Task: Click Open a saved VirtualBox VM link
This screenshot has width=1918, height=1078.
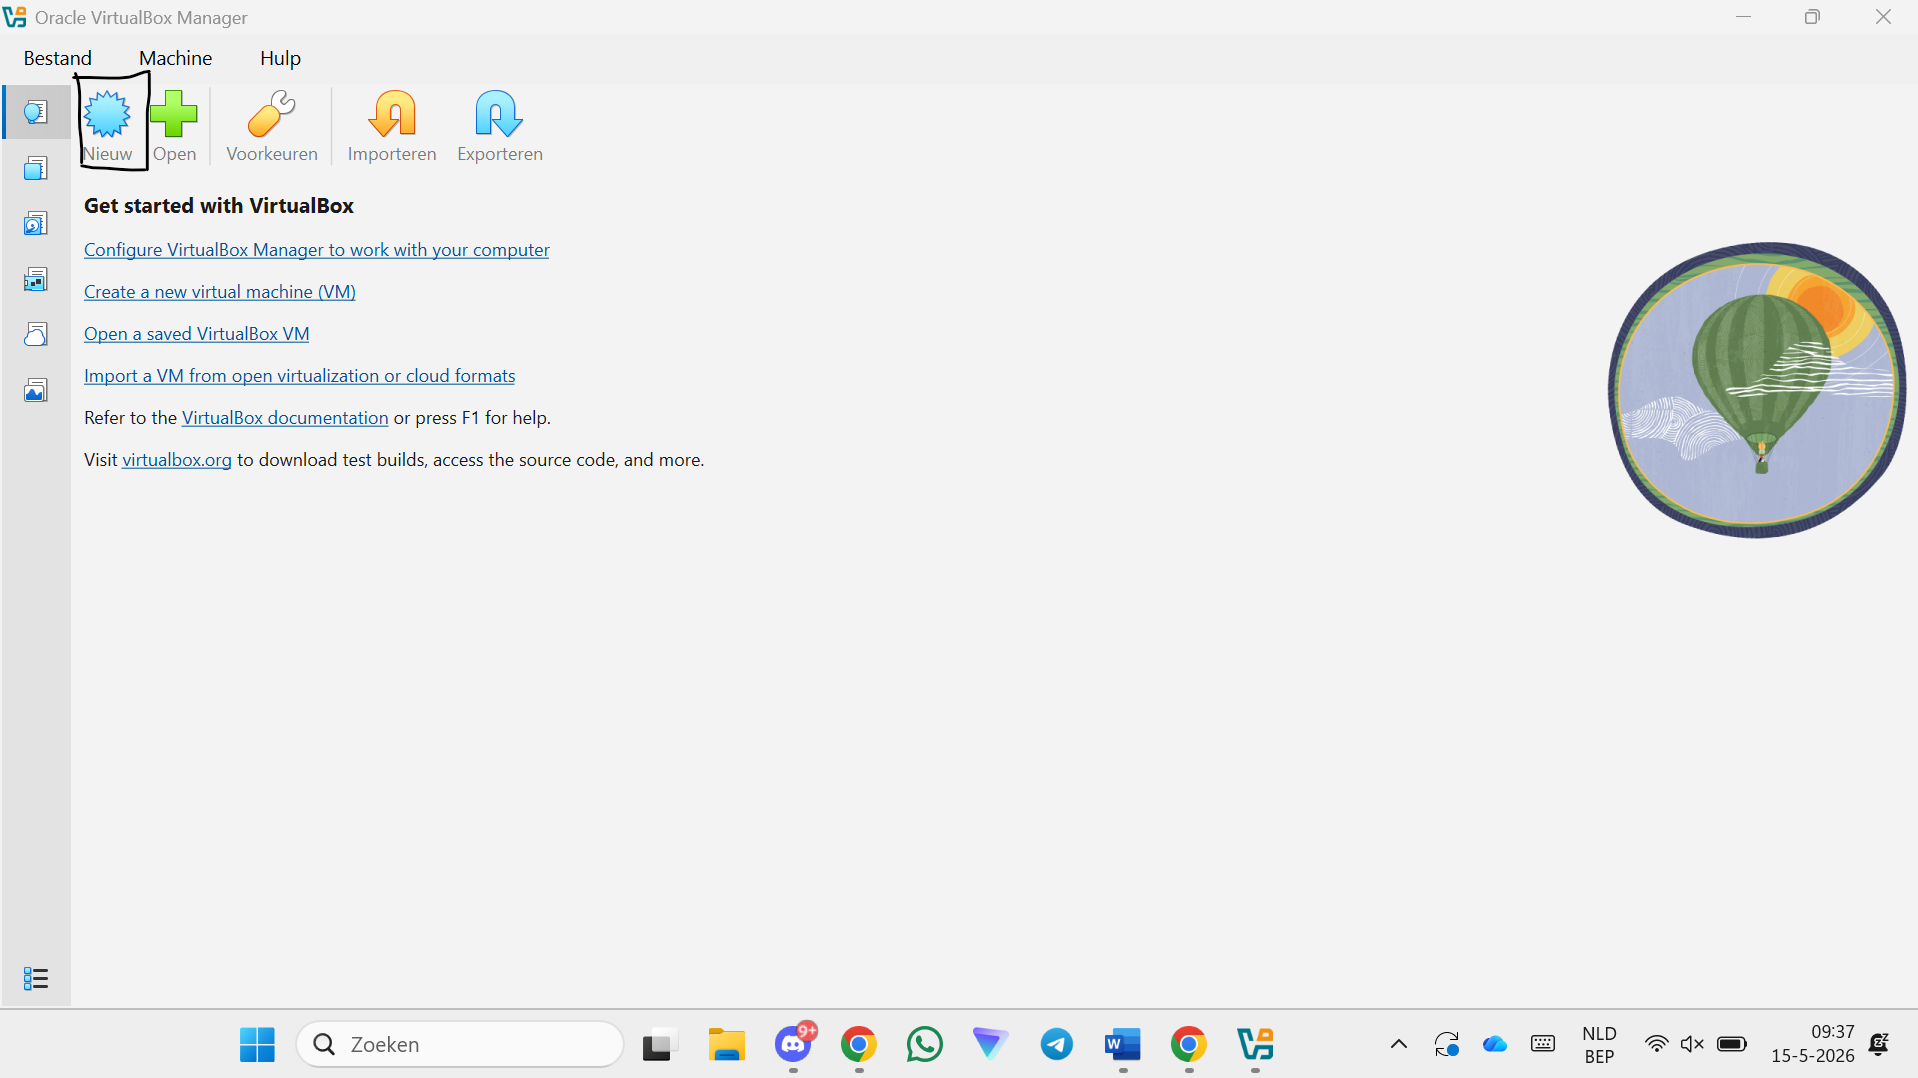Action: pos(197,334)
